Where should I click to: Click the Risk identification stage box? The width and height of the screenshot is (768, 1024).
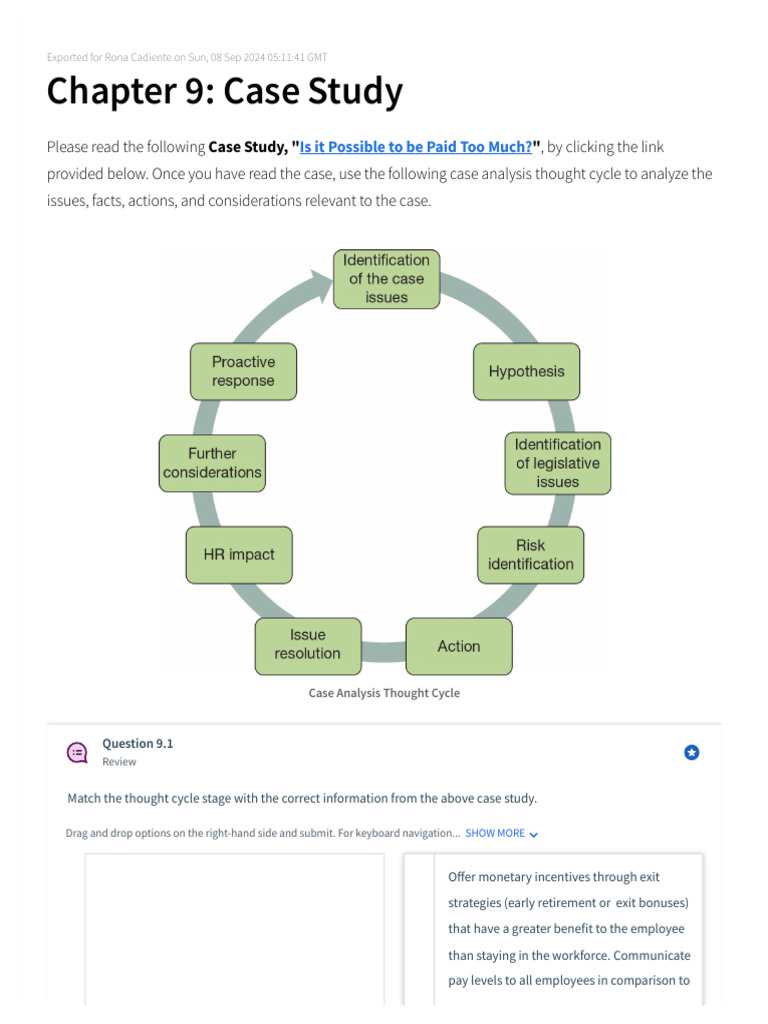[530, 555]
